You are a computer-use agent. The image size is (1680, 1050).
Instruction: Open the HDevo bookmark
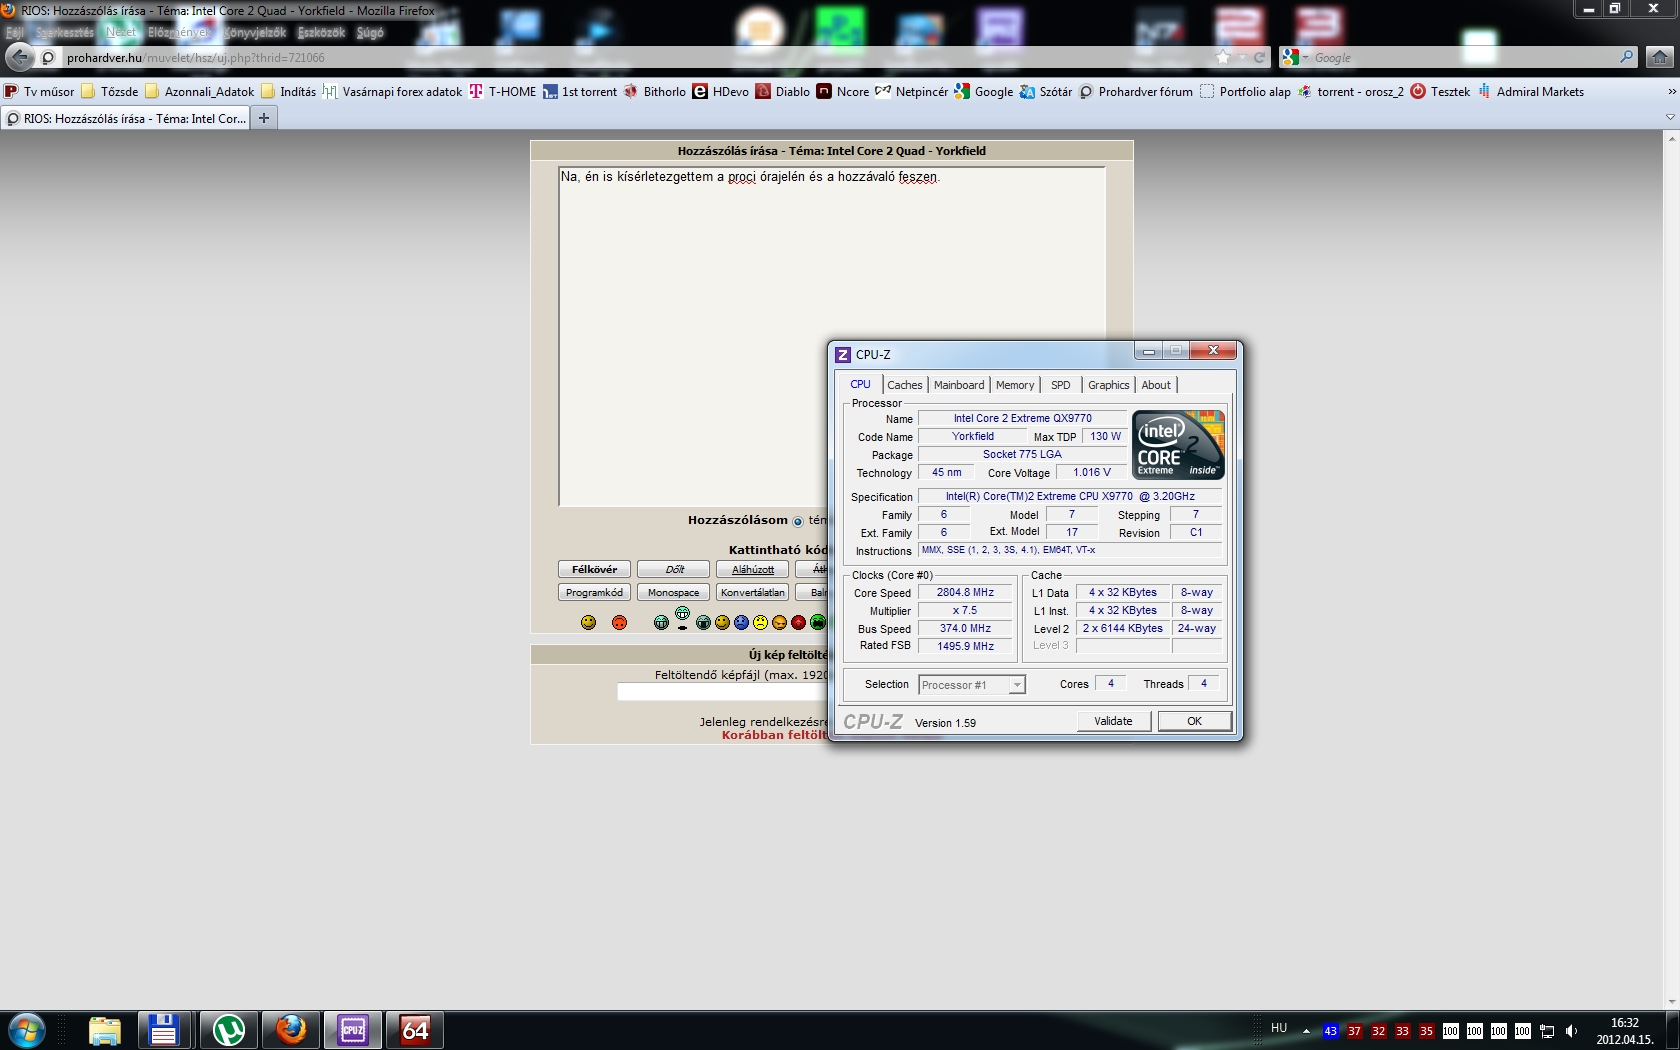[721, 91]
